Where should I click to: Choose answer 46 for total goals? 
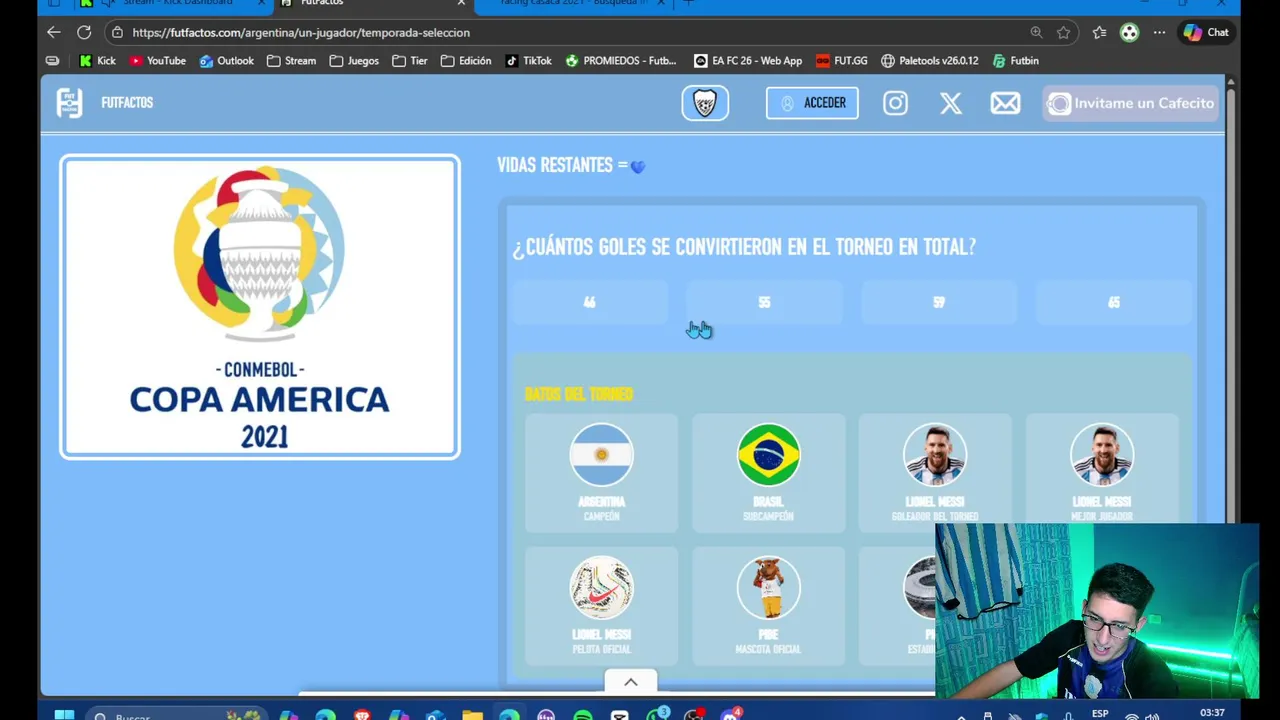[x=590, y=302]
